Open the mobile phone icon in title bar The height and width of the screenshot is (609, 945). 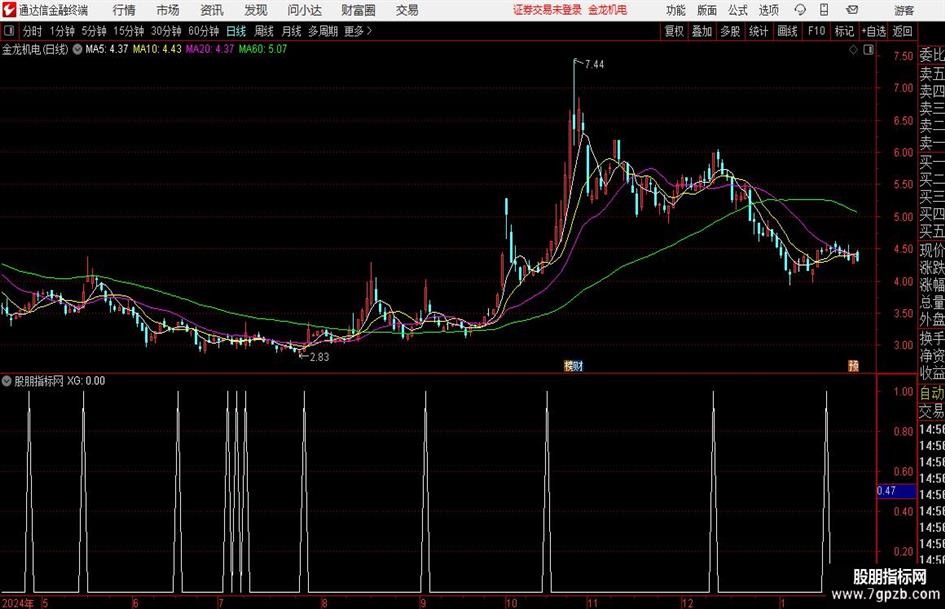pyautogui.click(x=824, y=10)
